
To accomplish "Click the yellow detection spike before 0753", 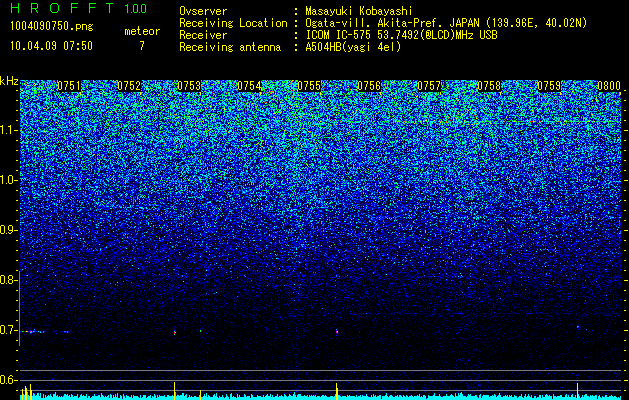I will tap(174, 391).
